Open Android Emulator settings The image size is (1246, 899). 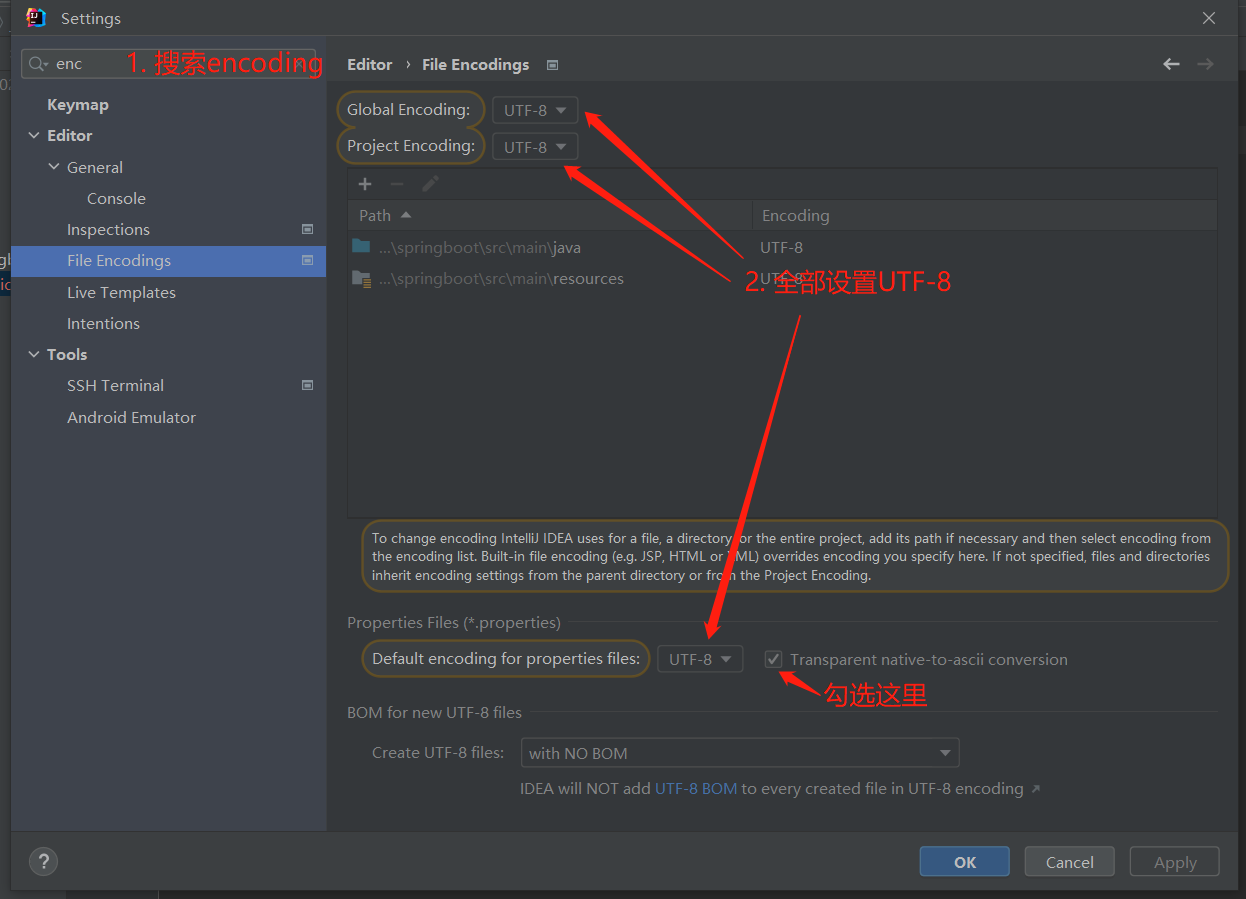[x=131, y=417]
